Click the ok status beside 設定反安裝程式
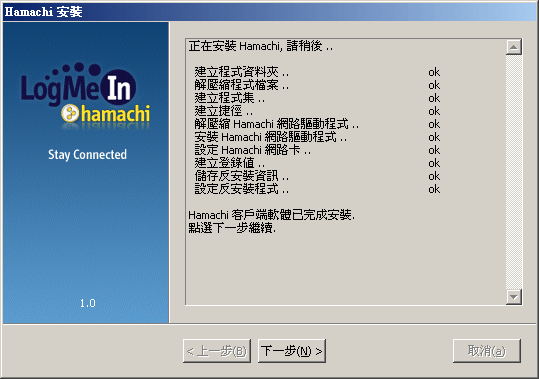Image resolution: width=539 pixels, height=379 pixels. click(434, 189)
